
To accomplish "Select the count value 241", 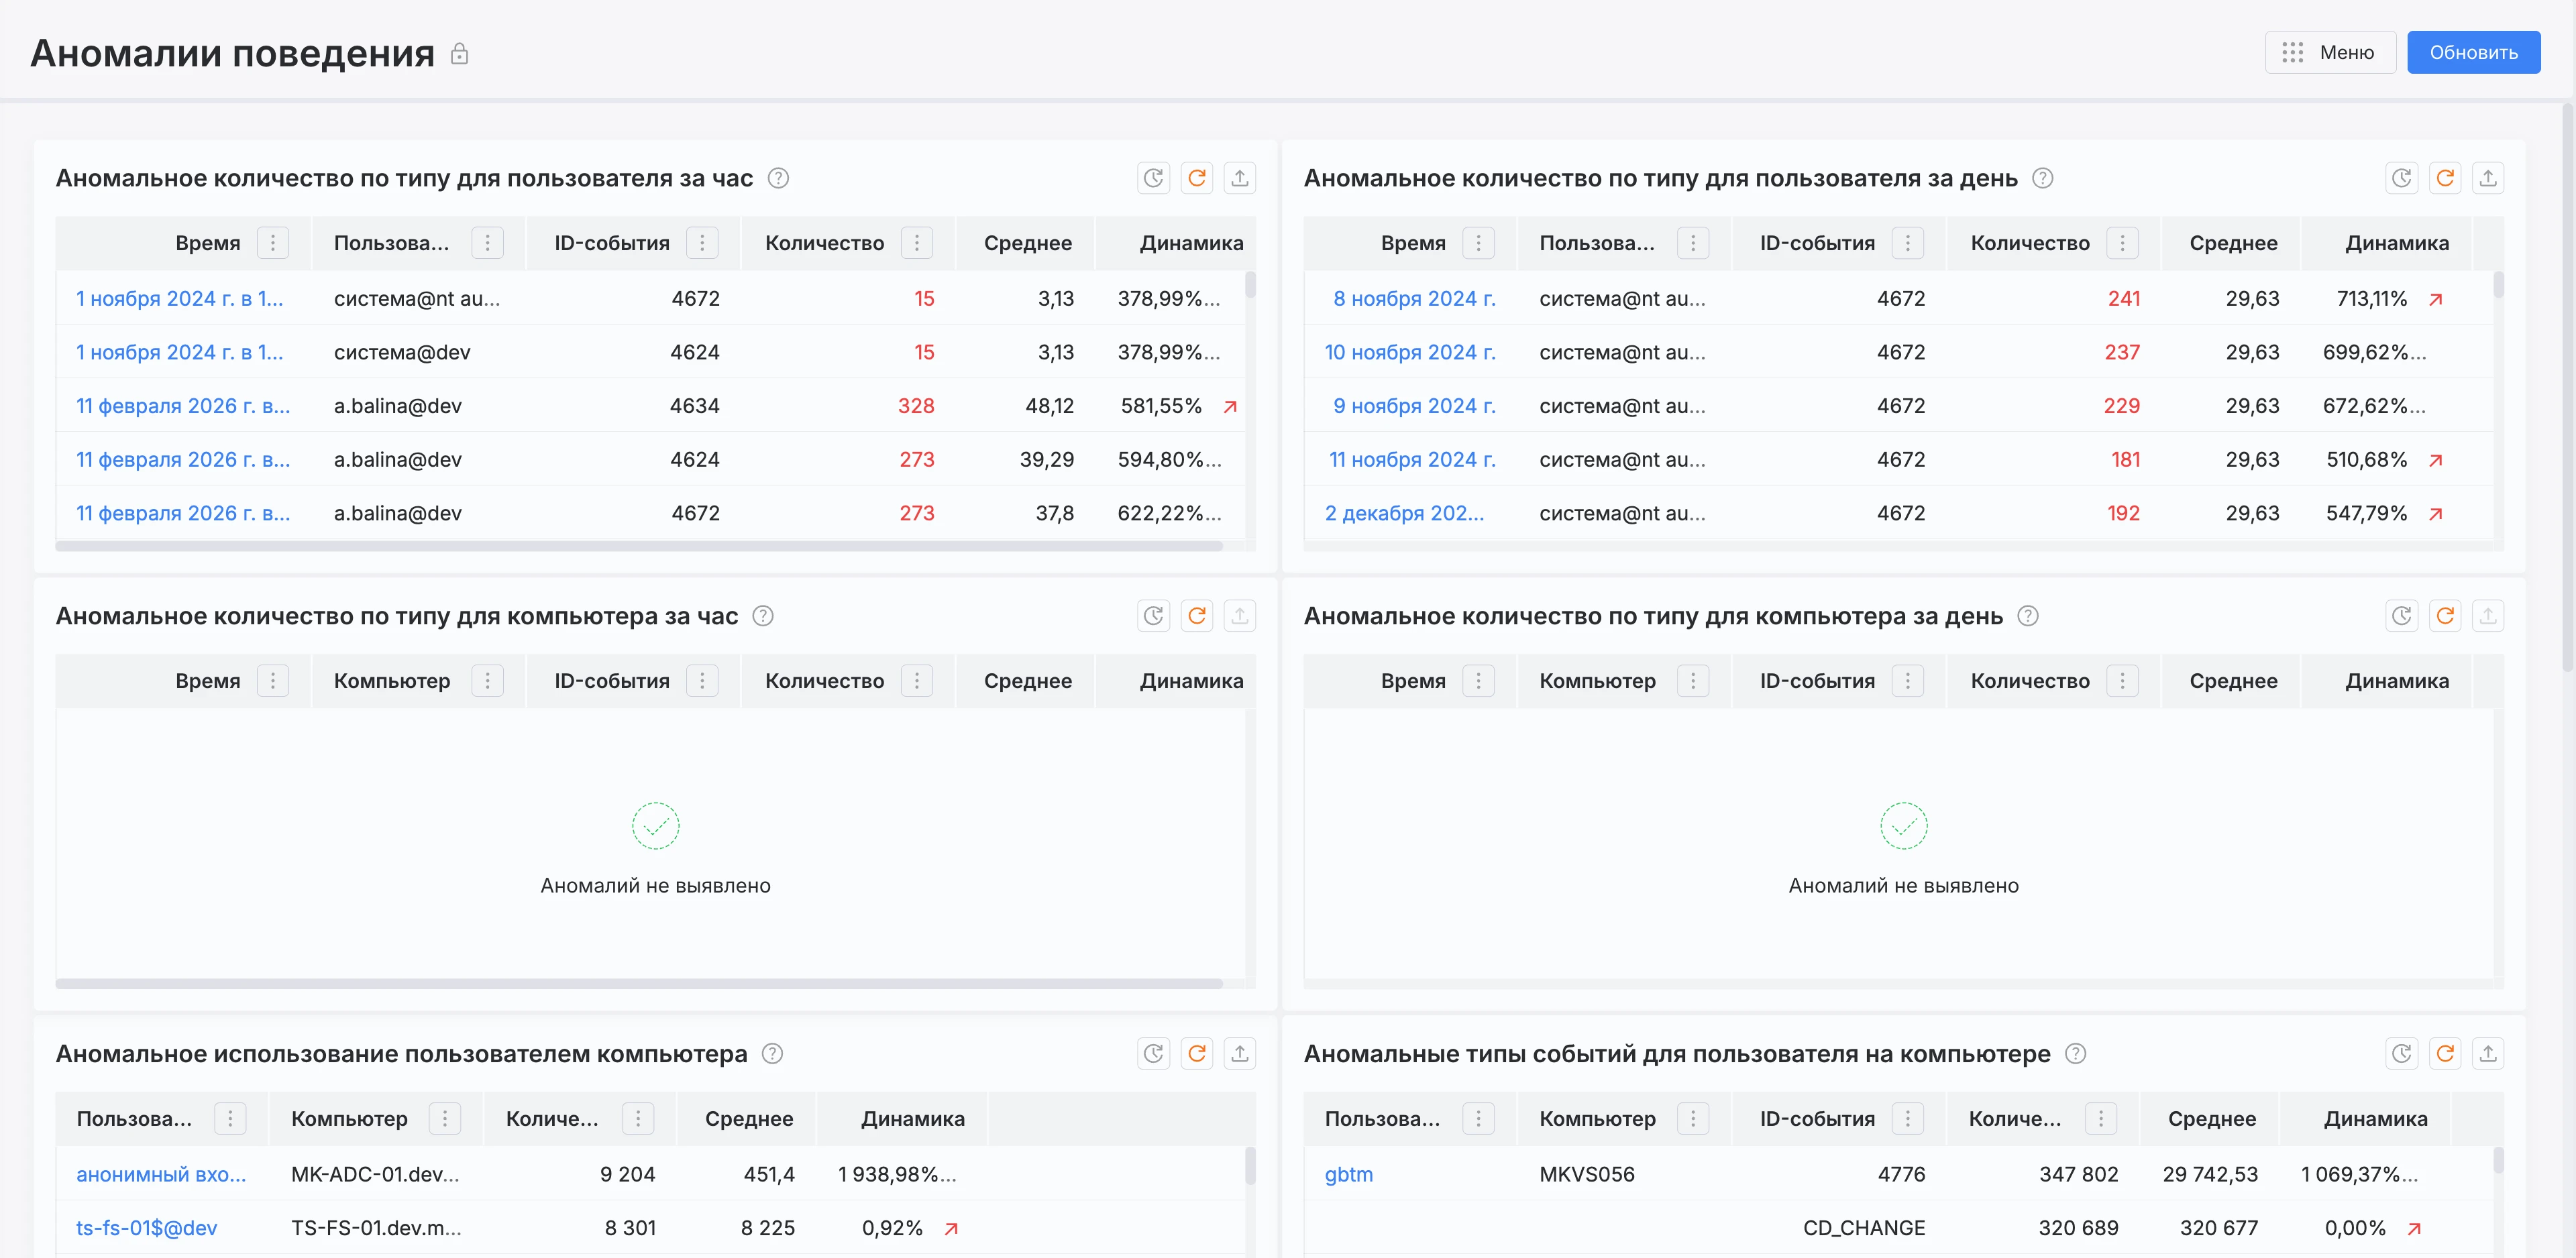I will tap(2124, 299).
